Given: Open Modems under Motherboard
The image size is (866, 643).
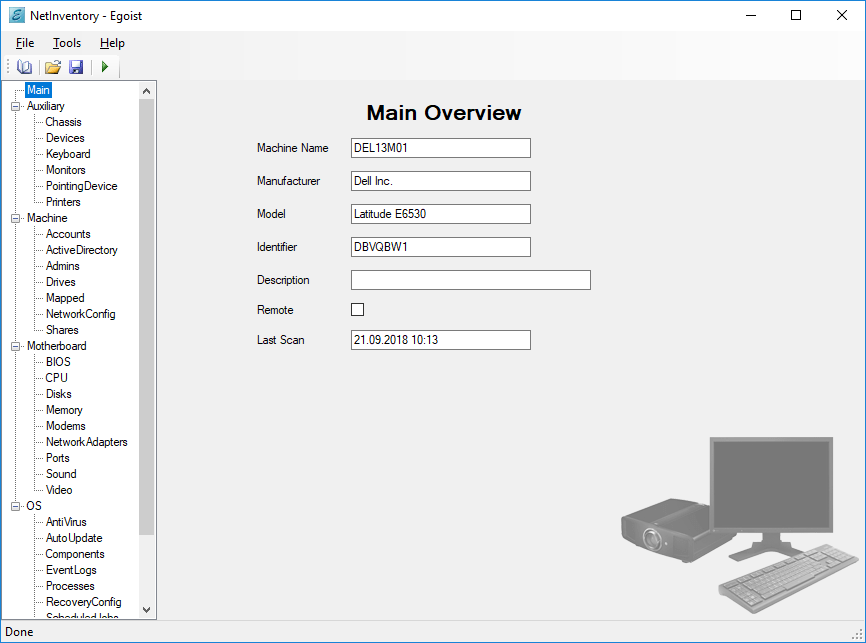Looking at the screenshot, I should [x=66, y=426].
